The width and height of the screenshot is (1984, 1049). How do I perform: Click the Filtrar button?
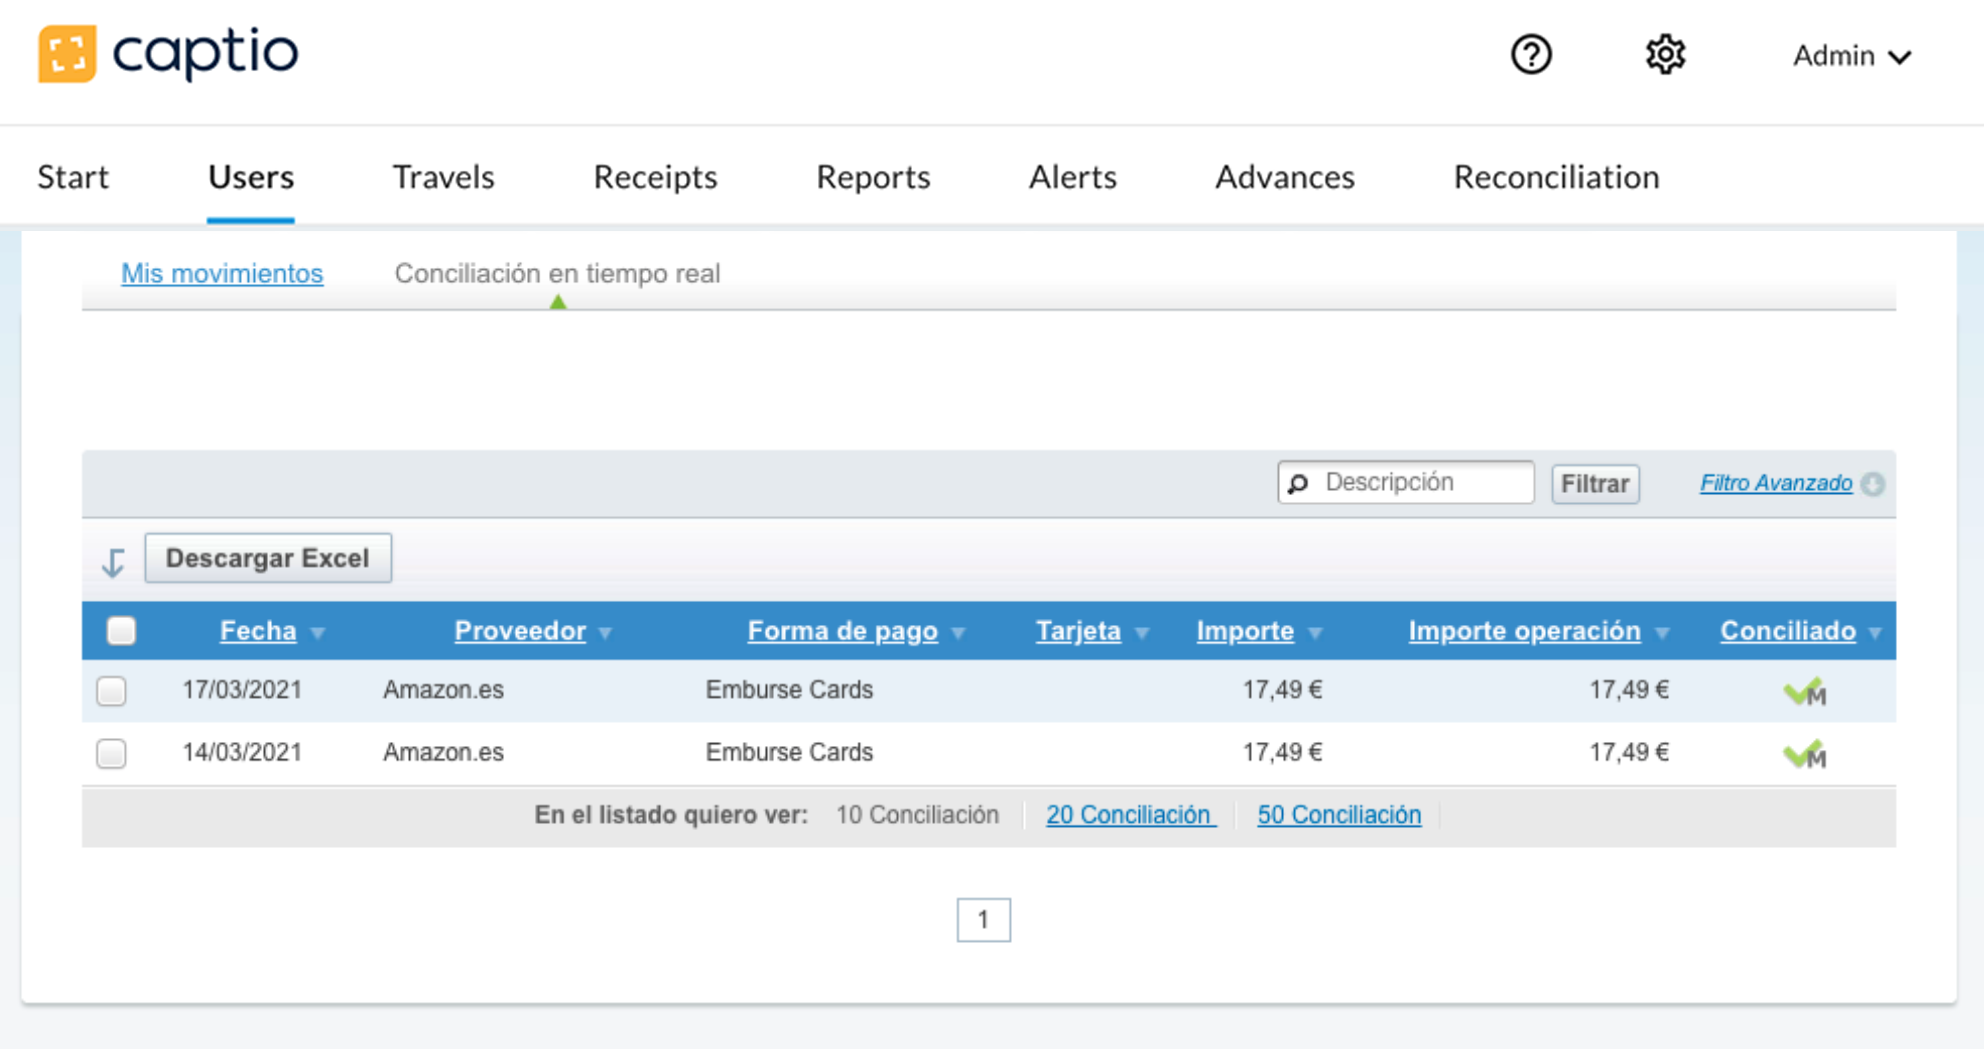point(1594,484)
